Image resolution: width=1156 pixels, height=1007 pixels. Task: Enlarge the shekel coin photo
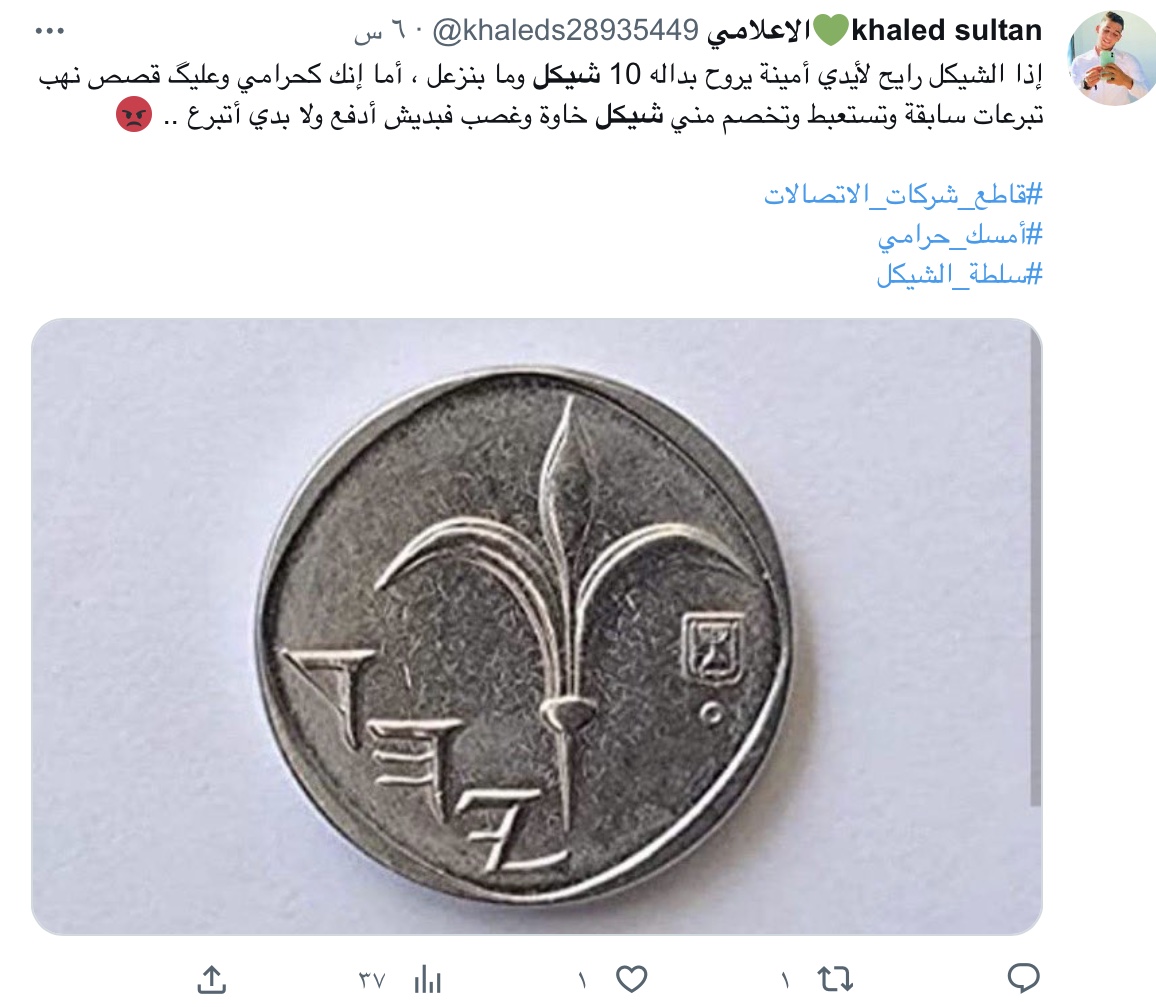point(537,627)
